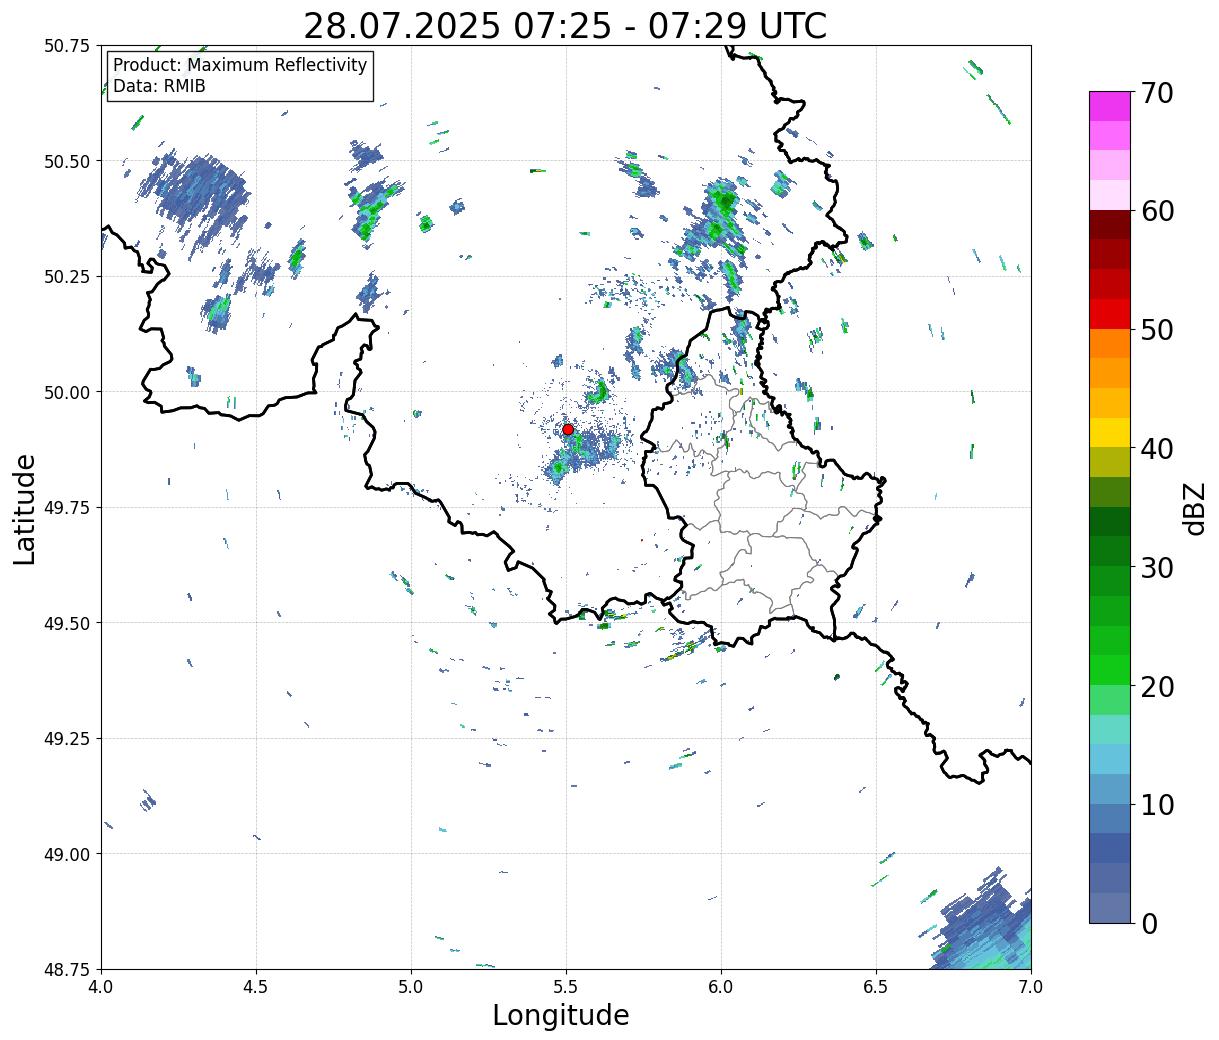Viewport: 1219px width, 1040px height.
Task: Click the colorbar tick label 30
Action: (1157, 567)
